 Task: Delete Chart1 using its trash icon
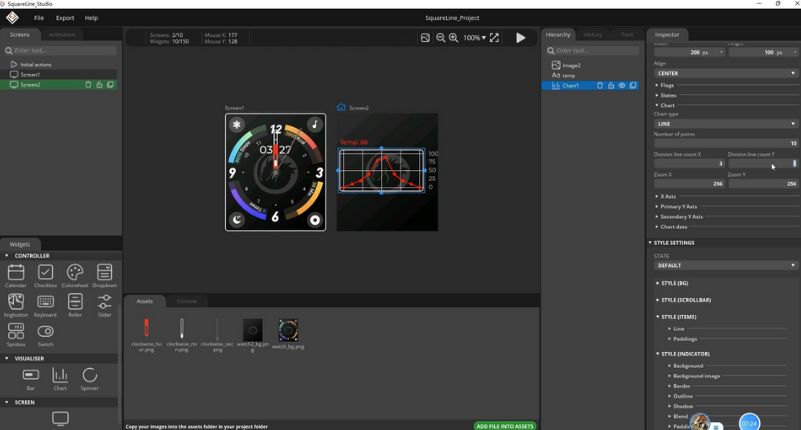600,86
